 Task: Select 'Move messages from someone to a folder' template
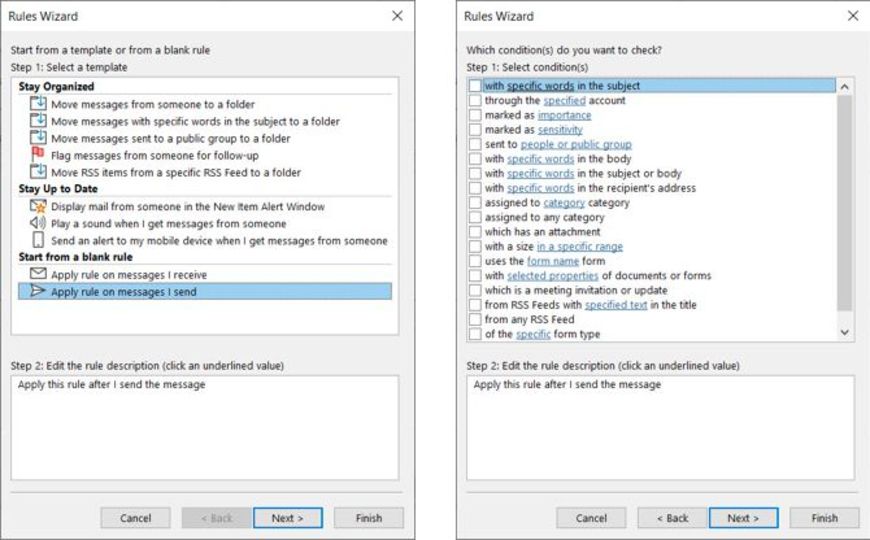tap(153, 104)
